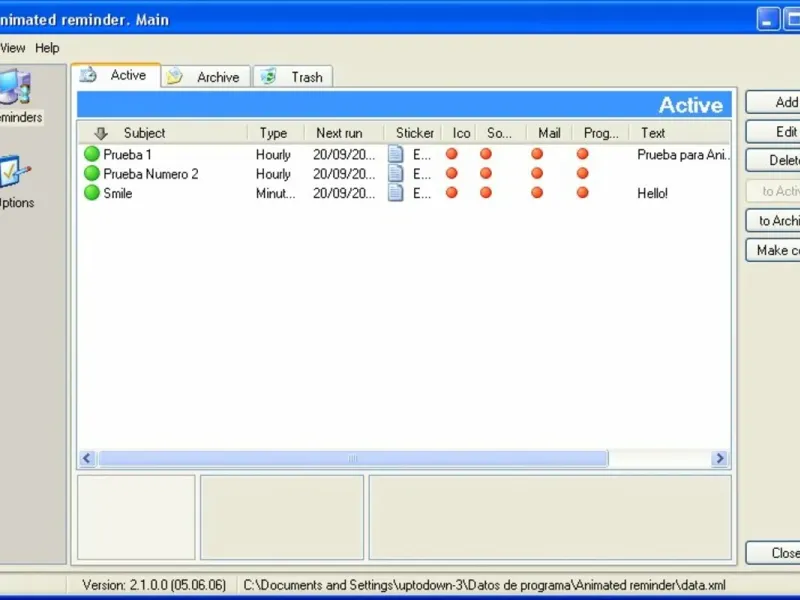Click green status circle for Prueba 1
800x600 pixels.
(92, 154)
